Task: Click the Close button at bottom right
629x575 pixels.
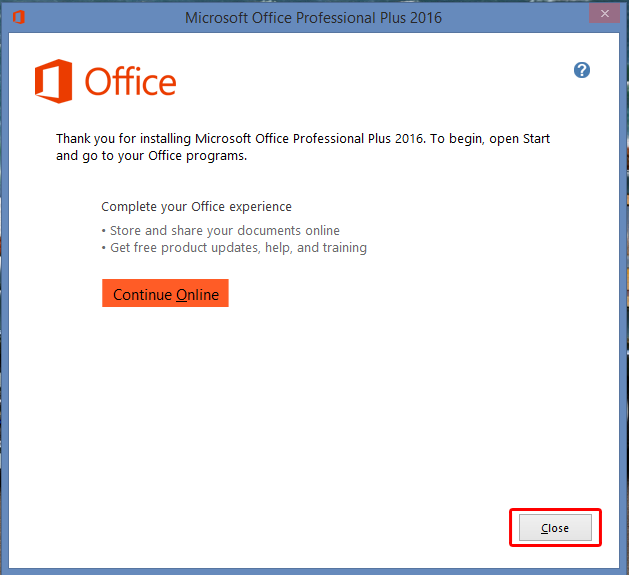Action: coord(555,528)
